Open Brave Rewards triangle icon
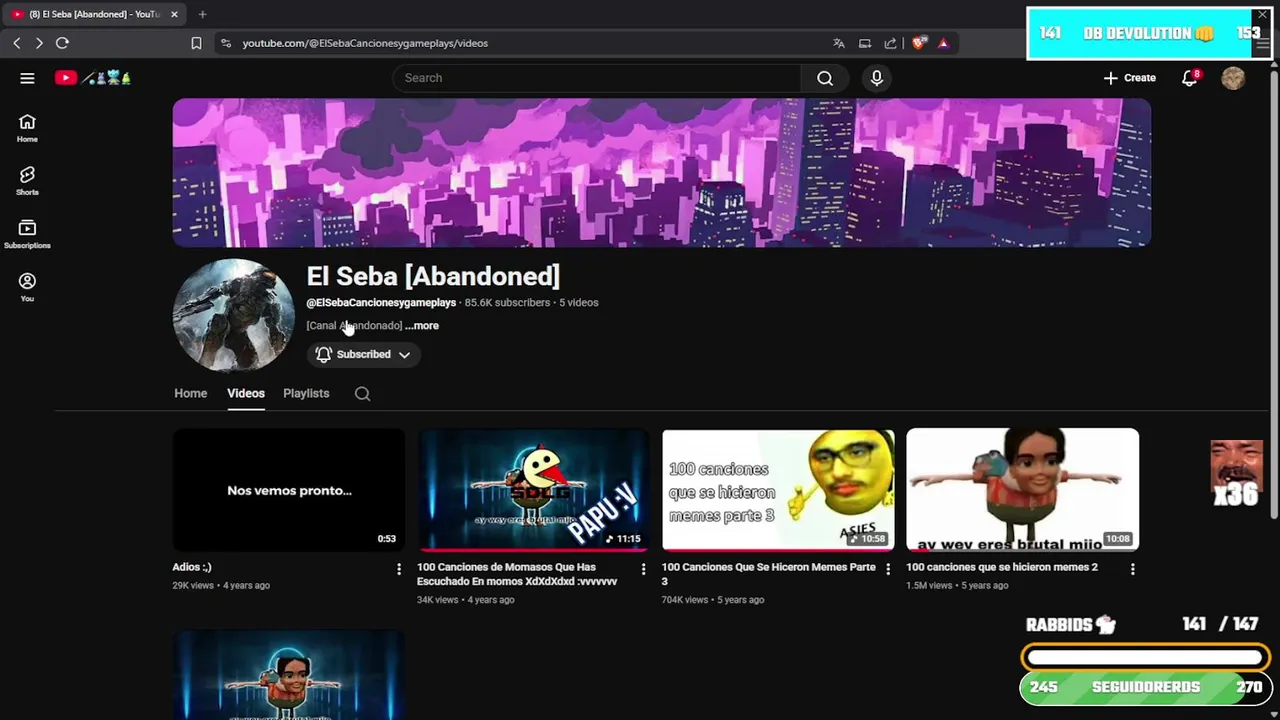Image resolution: width=1280 pixels, height=720 pixels. [x=943, y=43]
